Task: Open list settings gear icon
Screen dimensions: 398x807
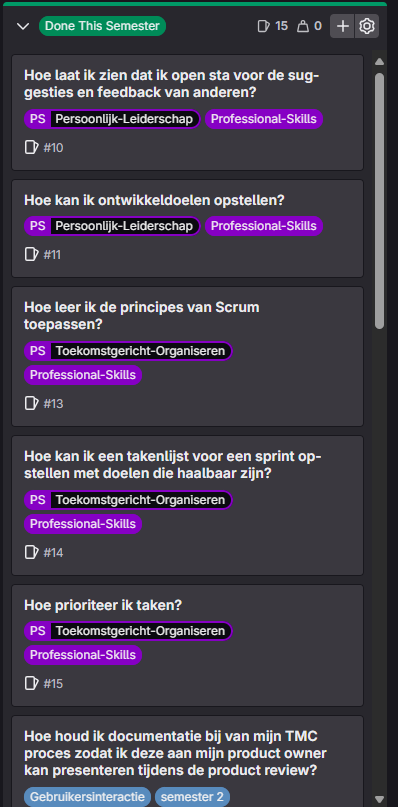Action: 367,26
